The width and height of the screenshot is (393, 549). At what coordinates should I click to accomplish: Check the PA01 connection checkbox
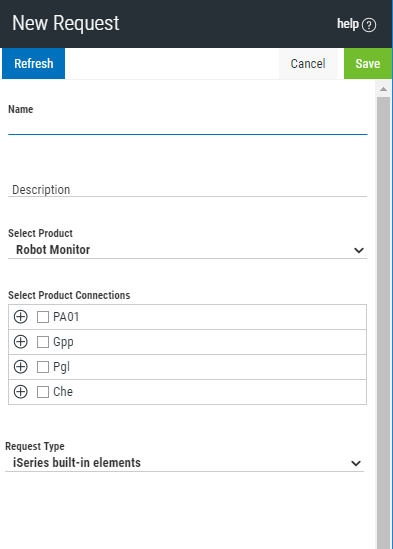click(43, 317)
